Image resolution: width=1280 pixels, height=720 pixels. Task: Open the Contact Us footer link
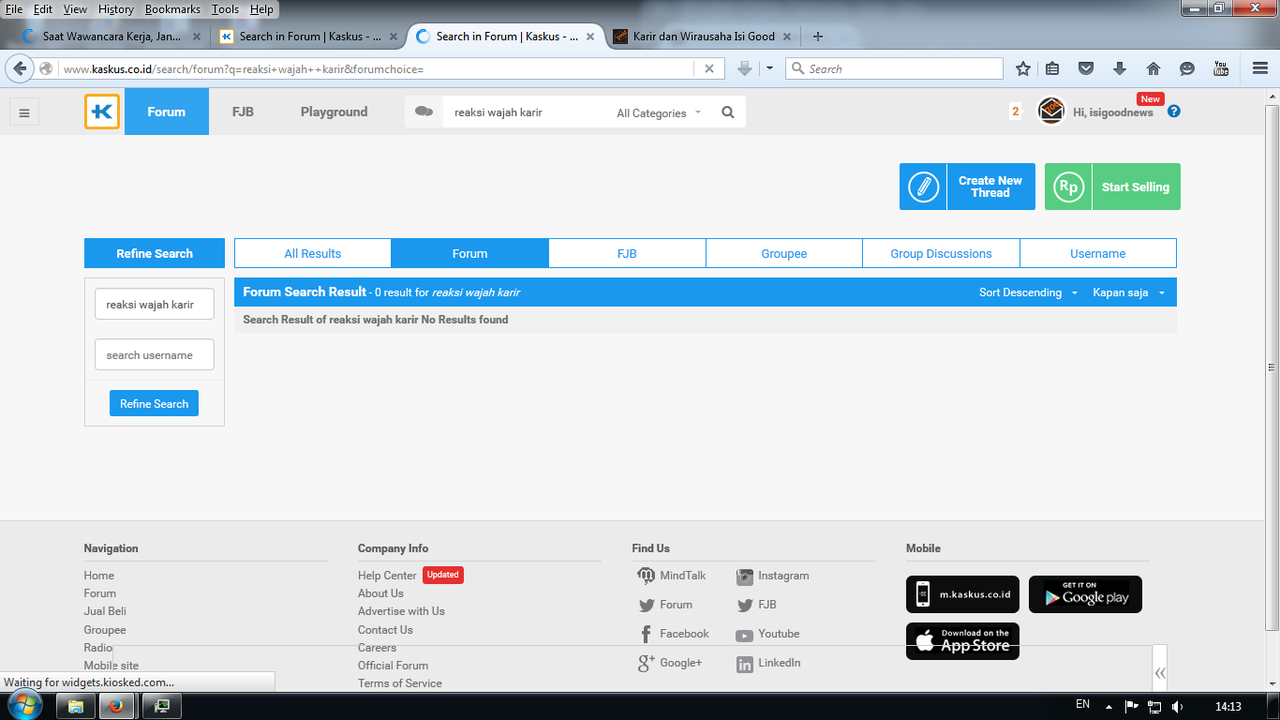click(x=385, y=630)
